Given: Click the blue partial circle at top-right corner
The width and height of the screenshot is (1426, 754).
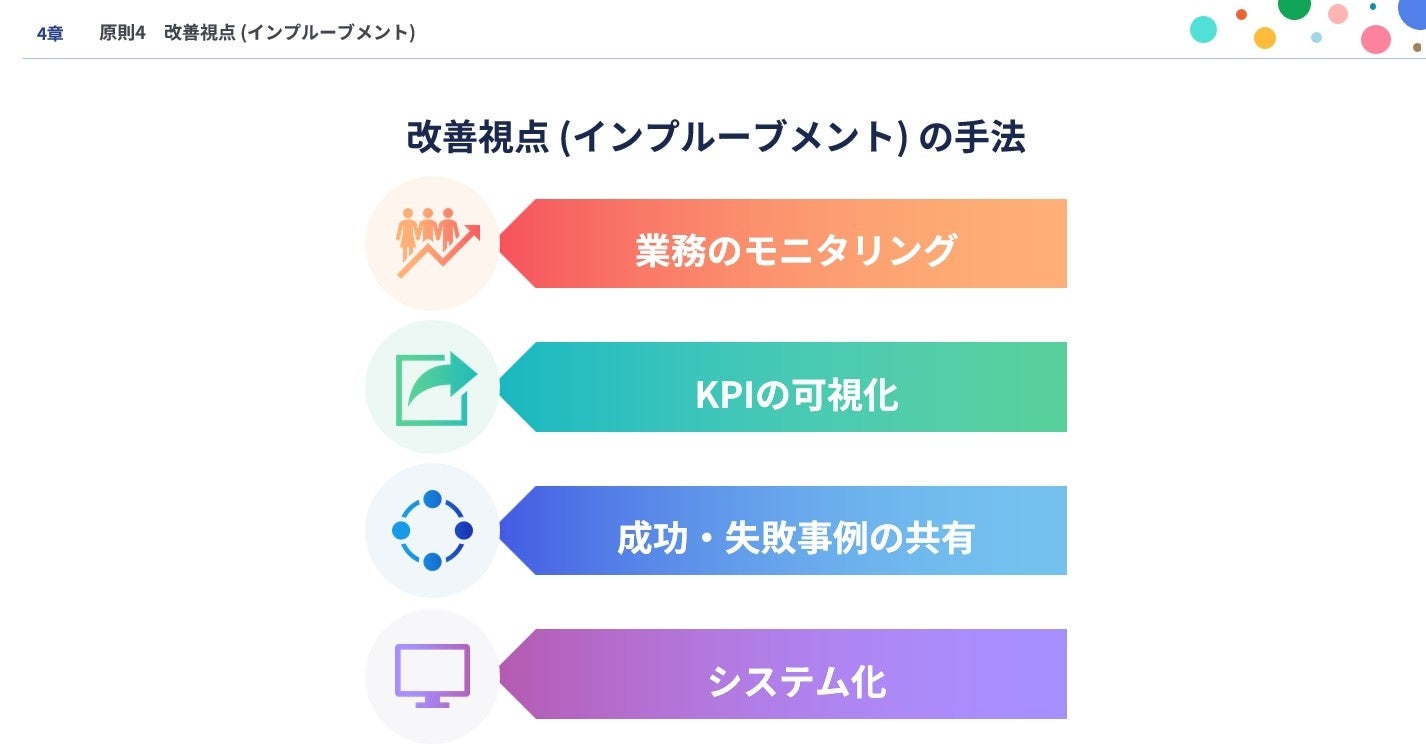Looking at the screenshot, I should pos(1415,9).
